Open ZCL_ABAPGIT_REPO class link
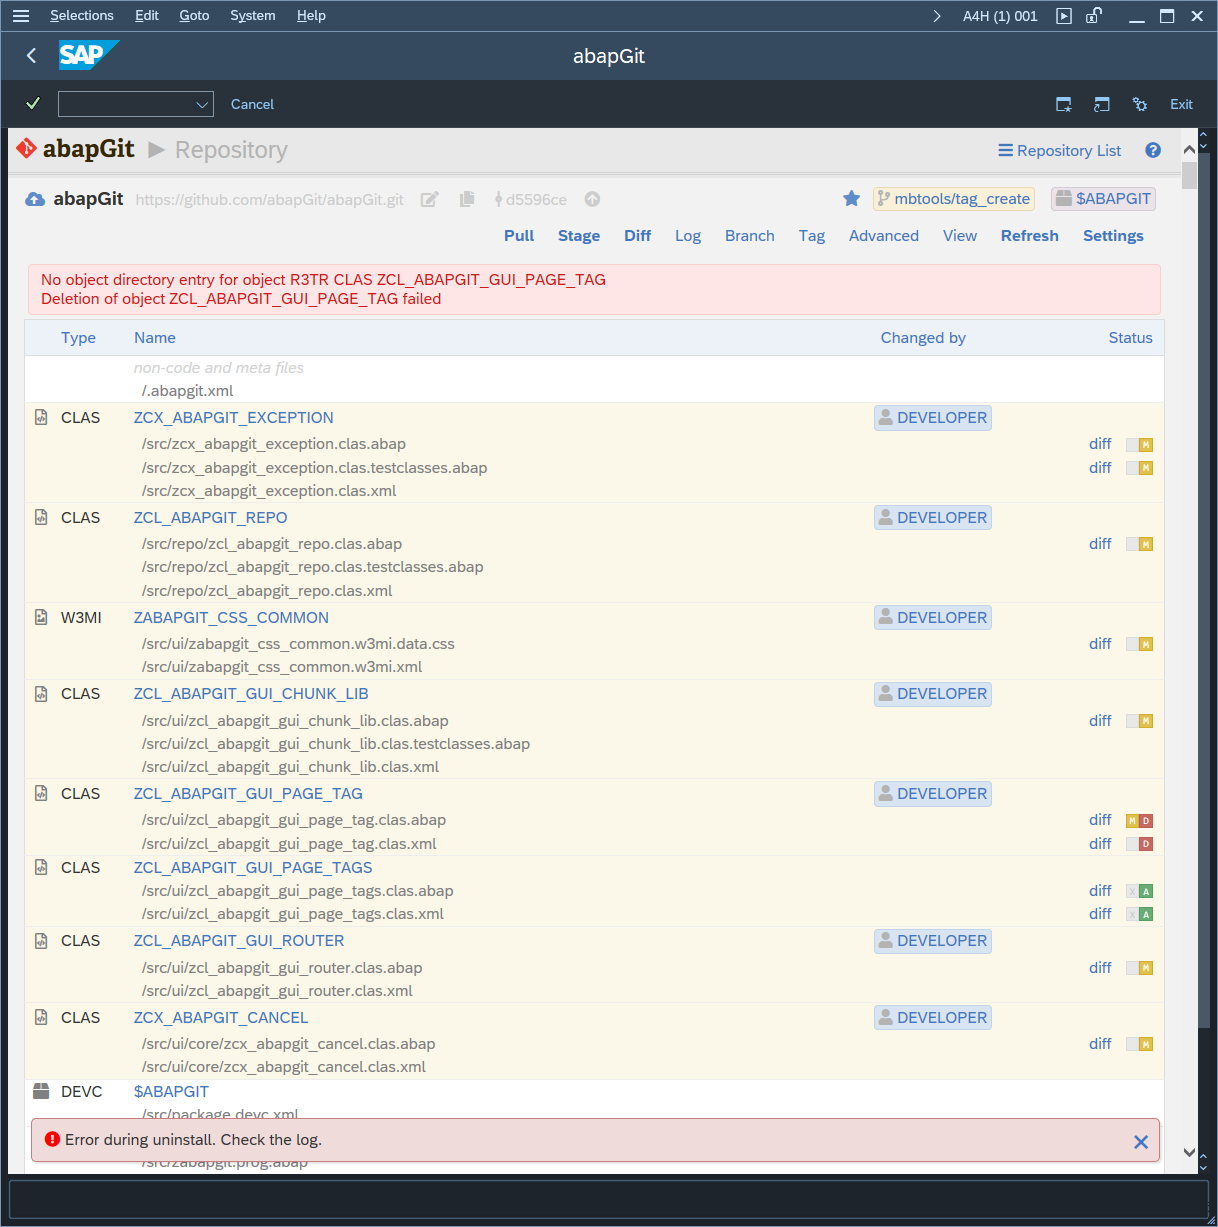The image size is (1218, 1227). [x=211, y=518]
